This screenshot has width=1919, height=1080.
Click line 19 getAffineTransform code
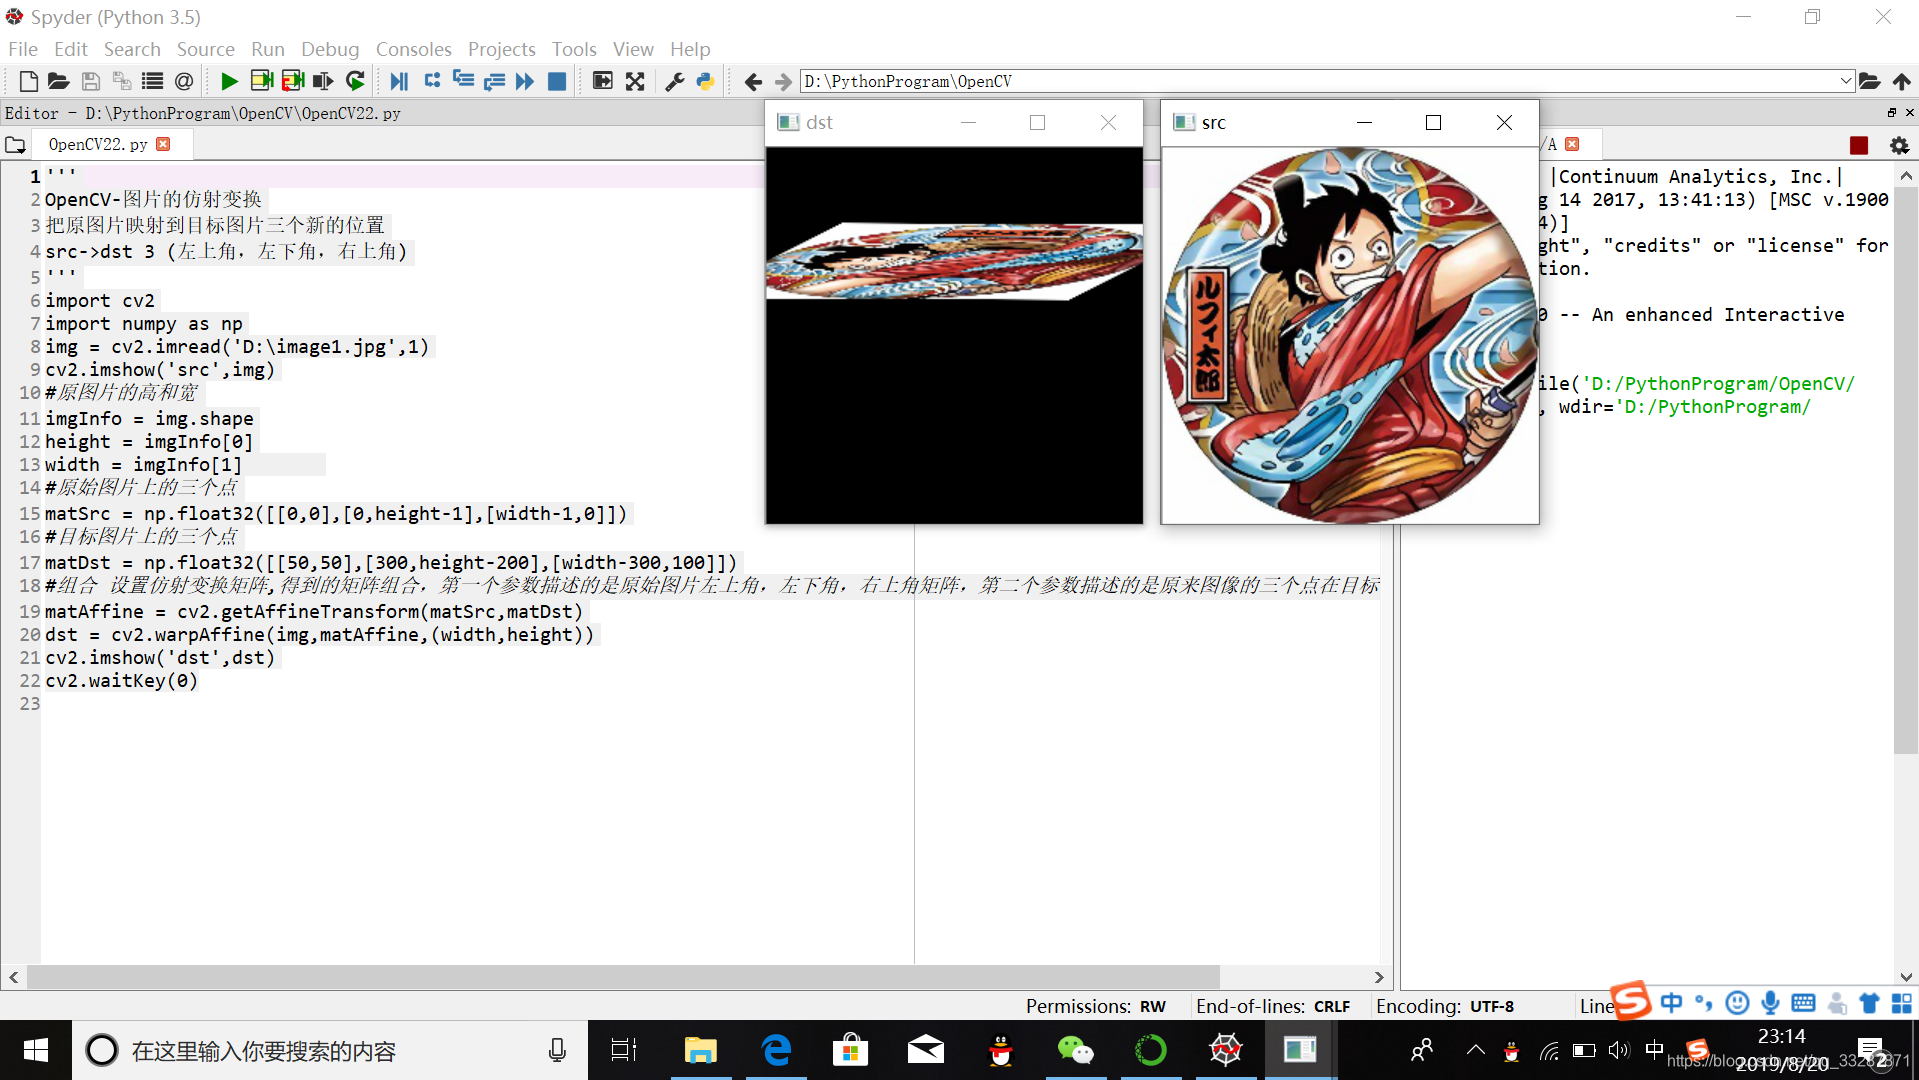click(314, 611)
